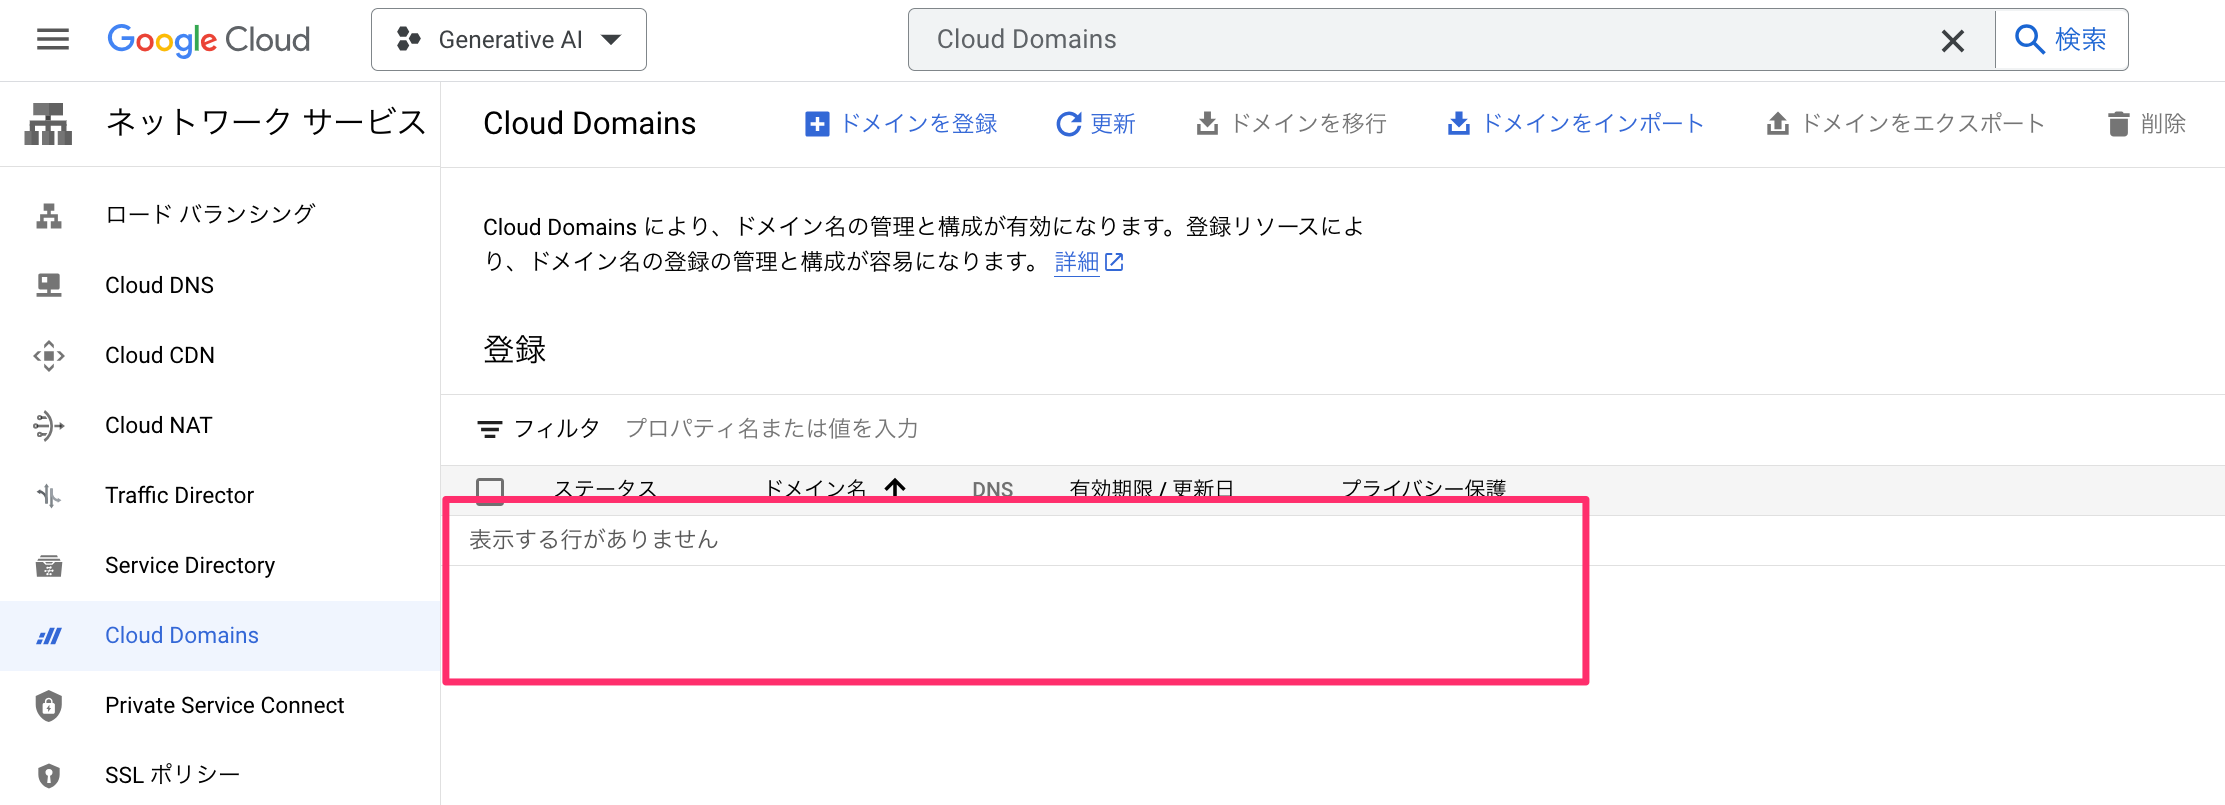The image size is (2225, 805).
Task: Click the SSL ポリシー shield icon
Action: (49, 775)
